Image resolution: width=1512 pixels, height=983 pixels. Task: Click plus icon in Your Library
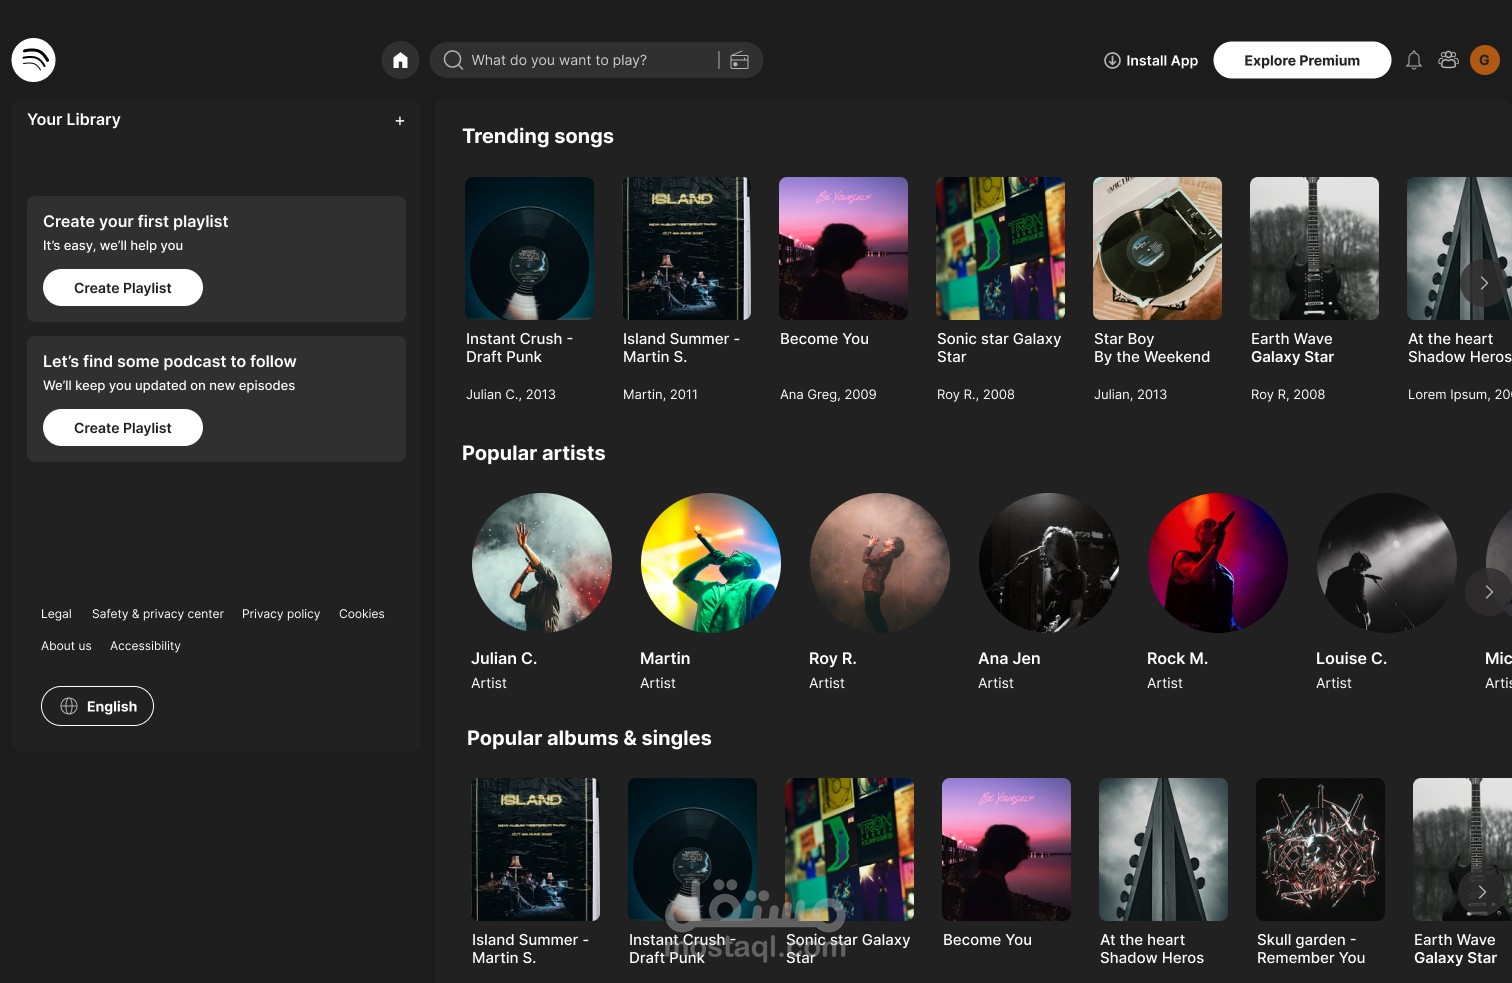[400, 121]
